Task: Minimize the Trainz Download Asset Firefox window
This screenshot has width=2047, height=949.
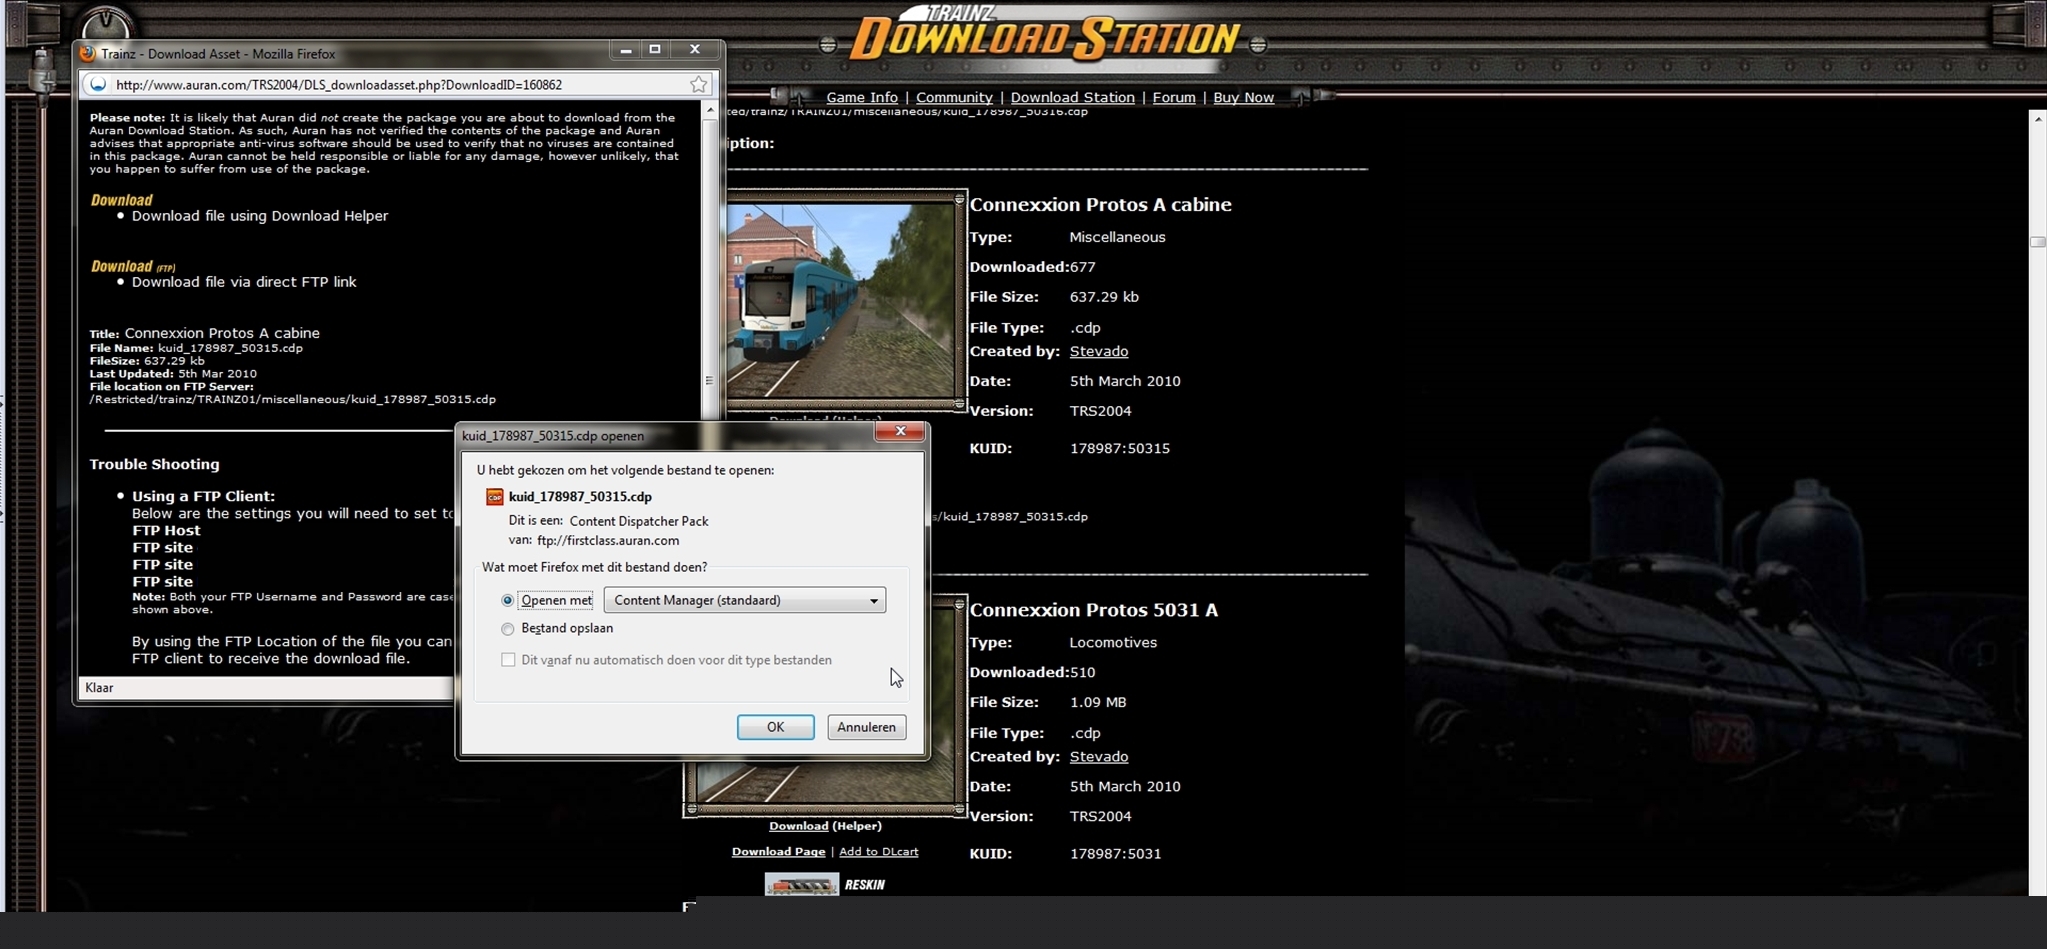Action: pyautogui.click(x=625, y=50)
